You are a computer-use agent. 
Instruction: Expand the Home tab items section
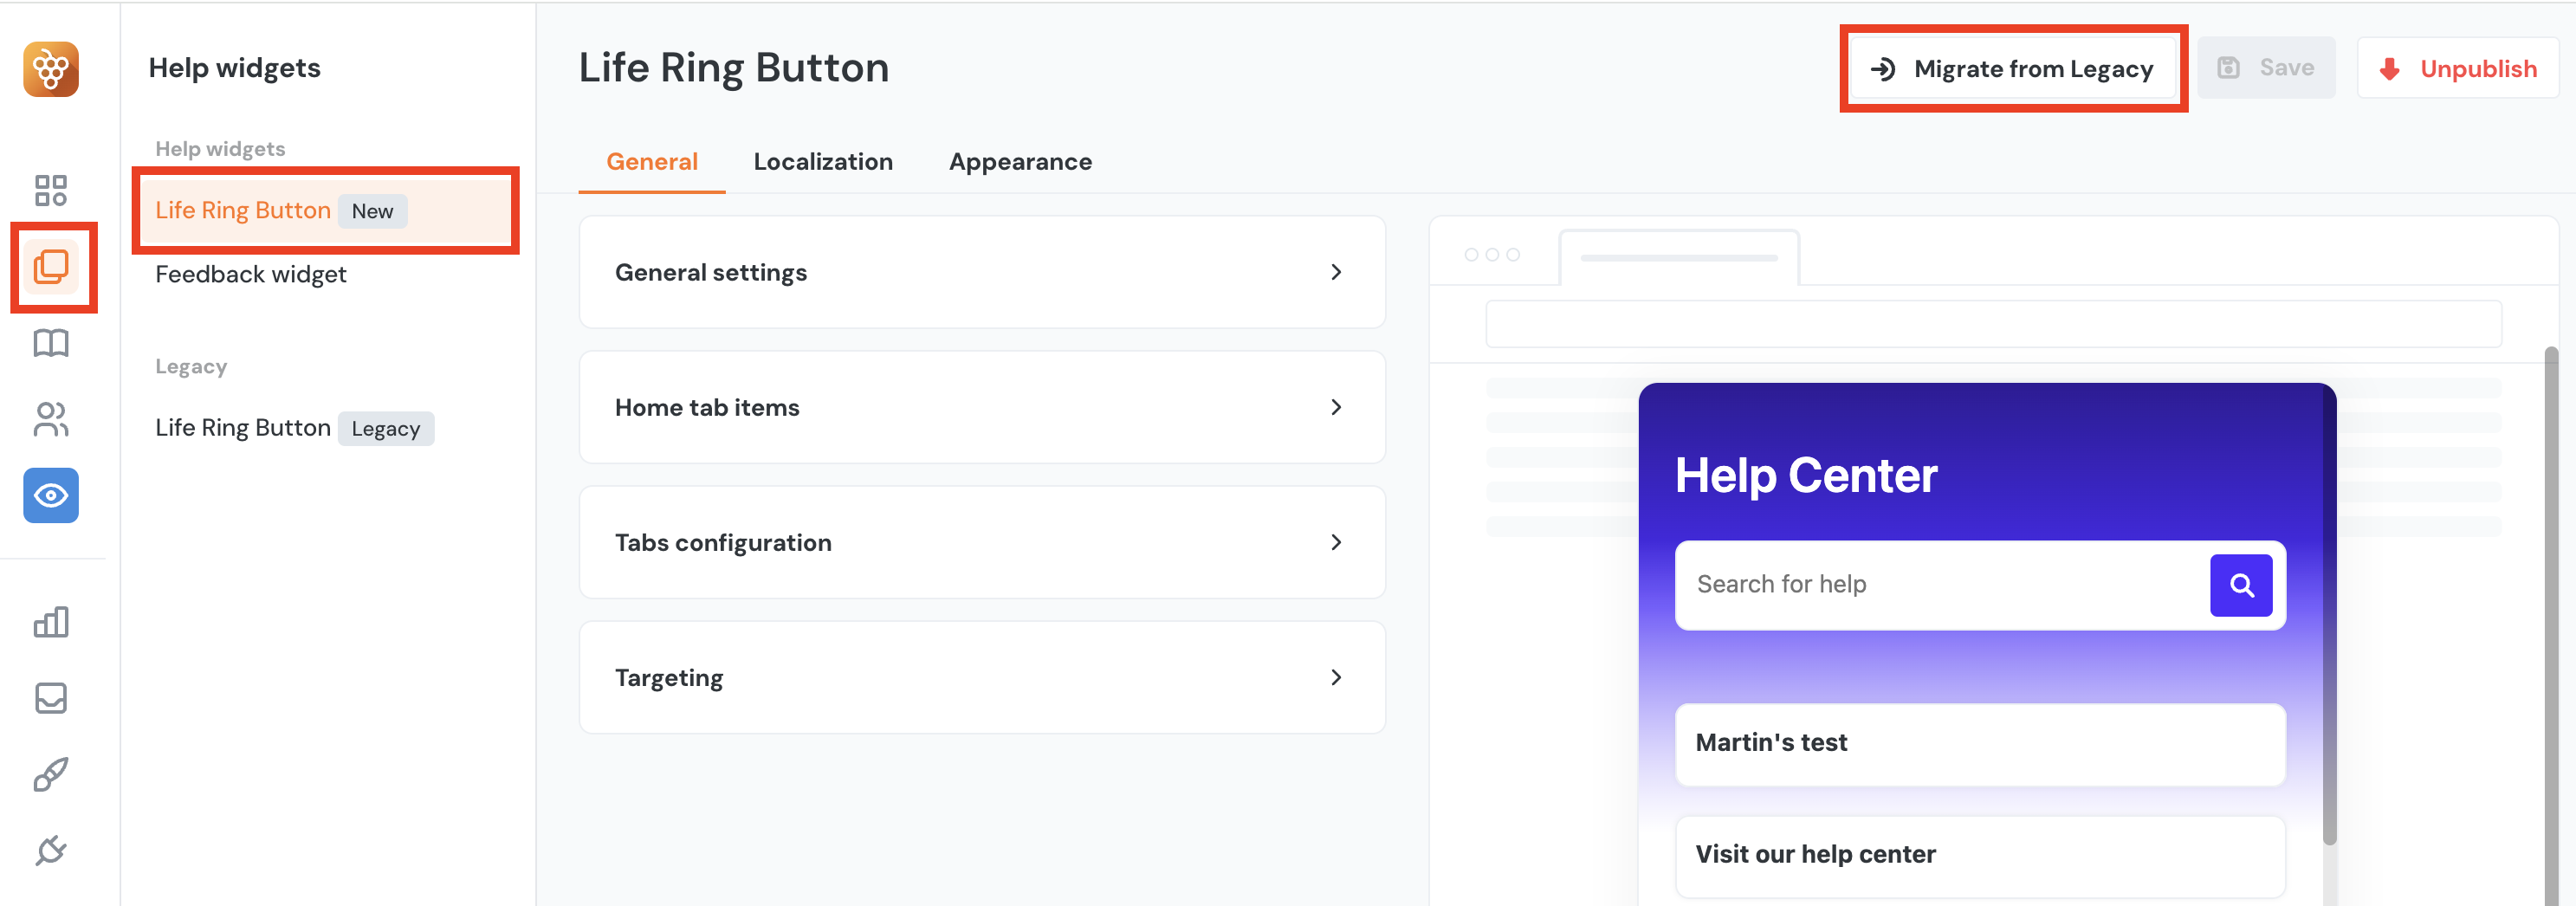click(981, 407)
